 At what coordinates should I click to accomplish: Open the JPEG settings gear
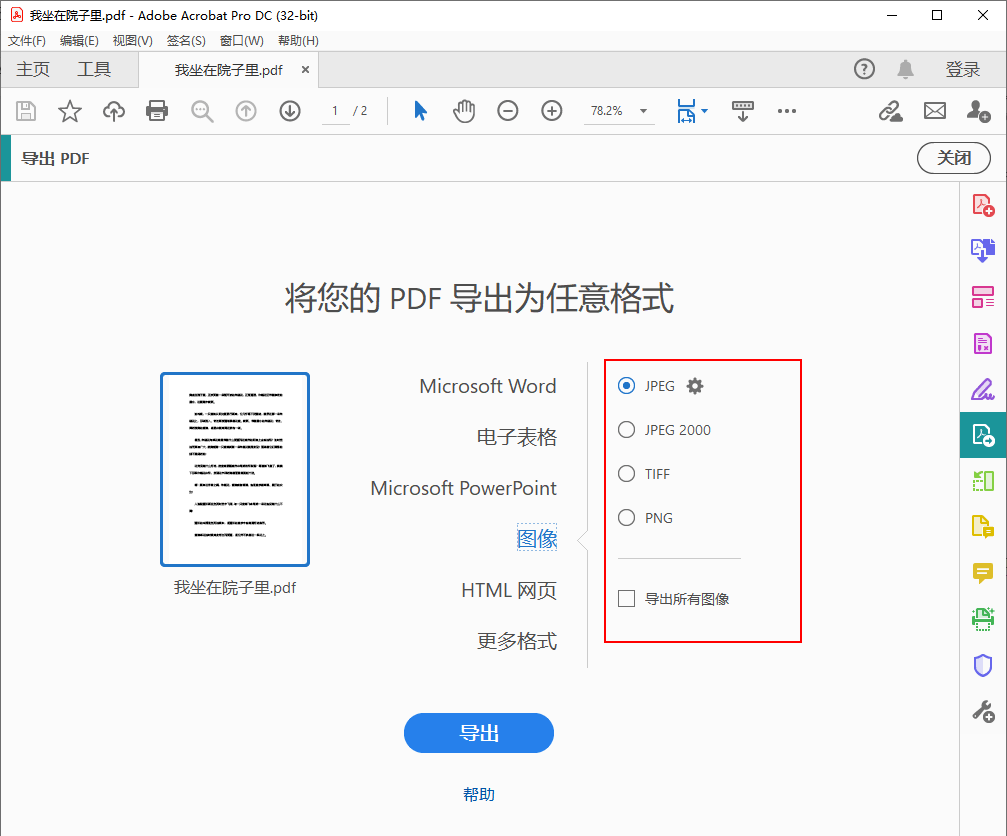(x=696, y=386)
